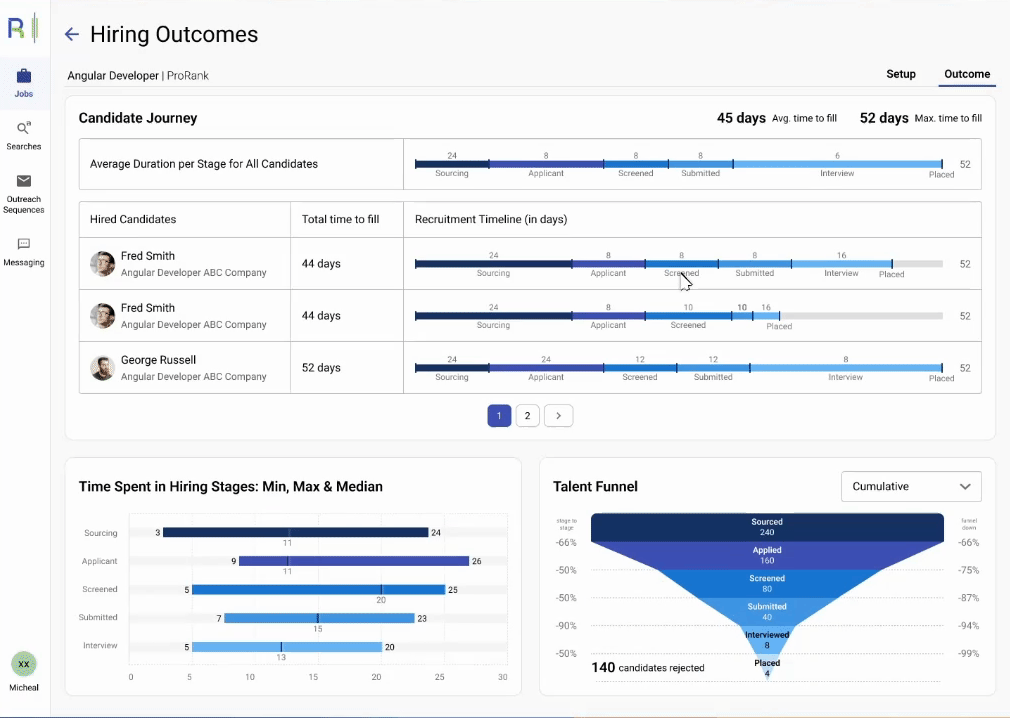This screenshot has height=718, width=1010.
Task: Click the back arrow next to Hiring Outcomes
Action: coord(71,34)
